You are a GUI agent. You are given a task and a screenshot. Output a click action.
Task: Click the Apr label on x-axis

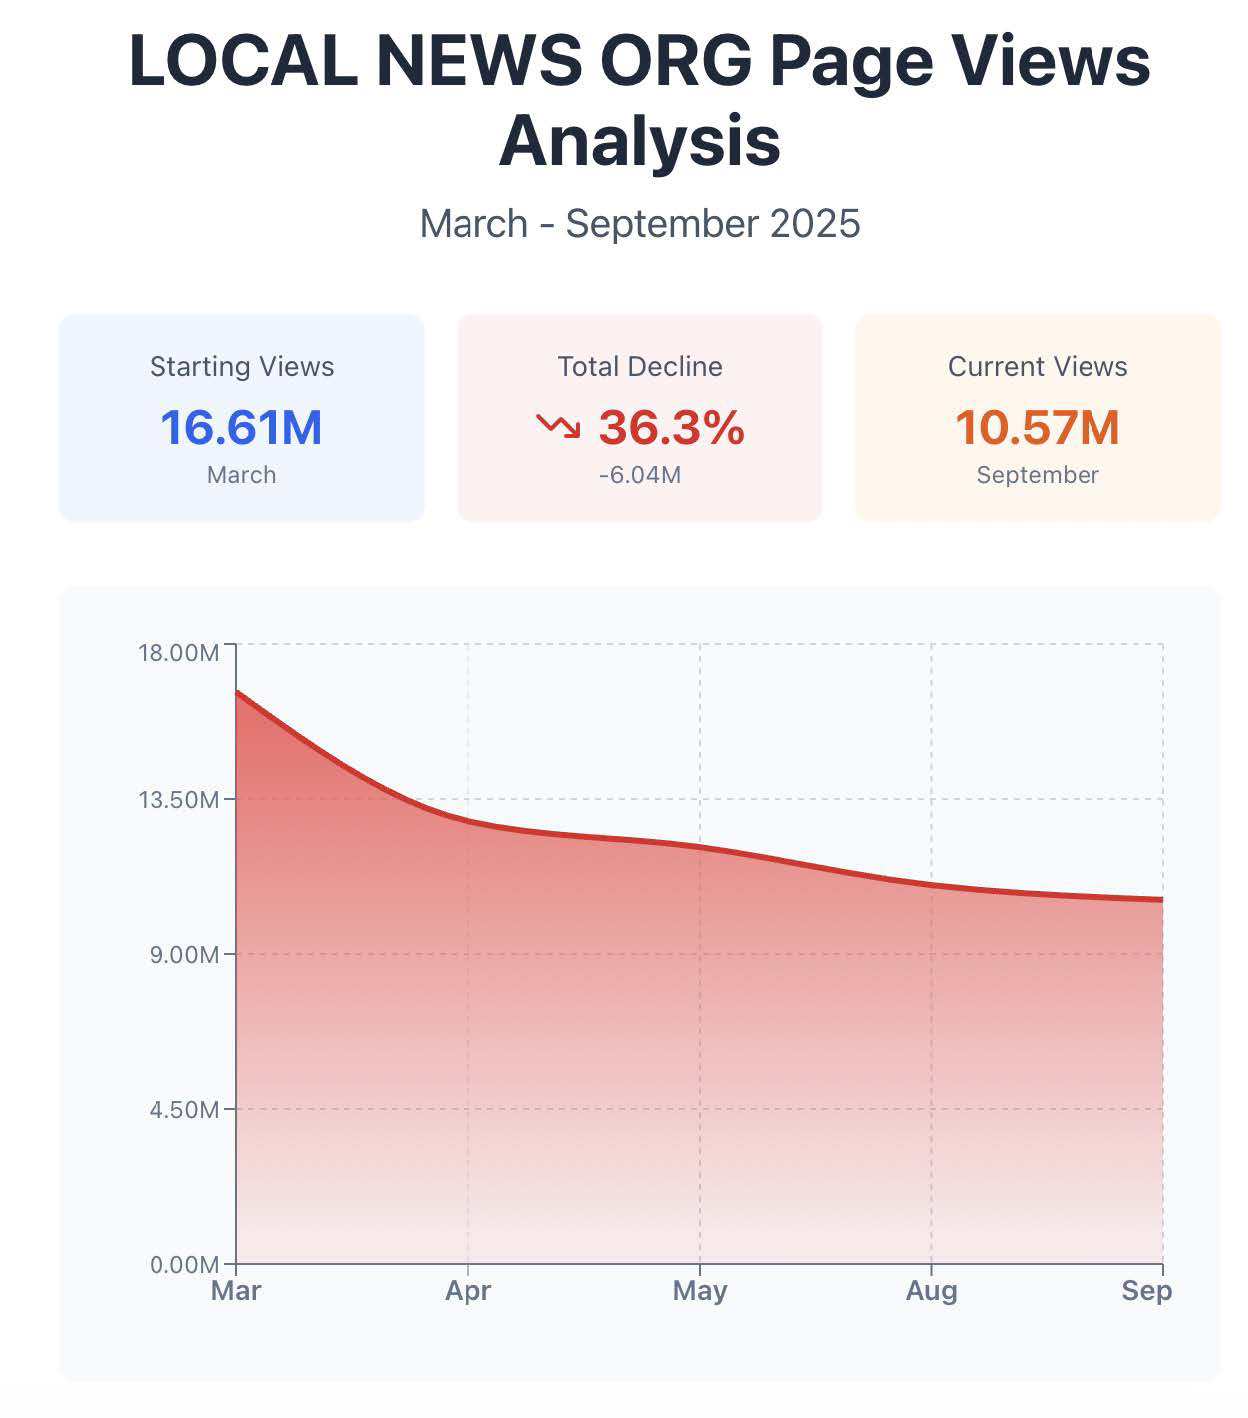[x=468, y=1291]
